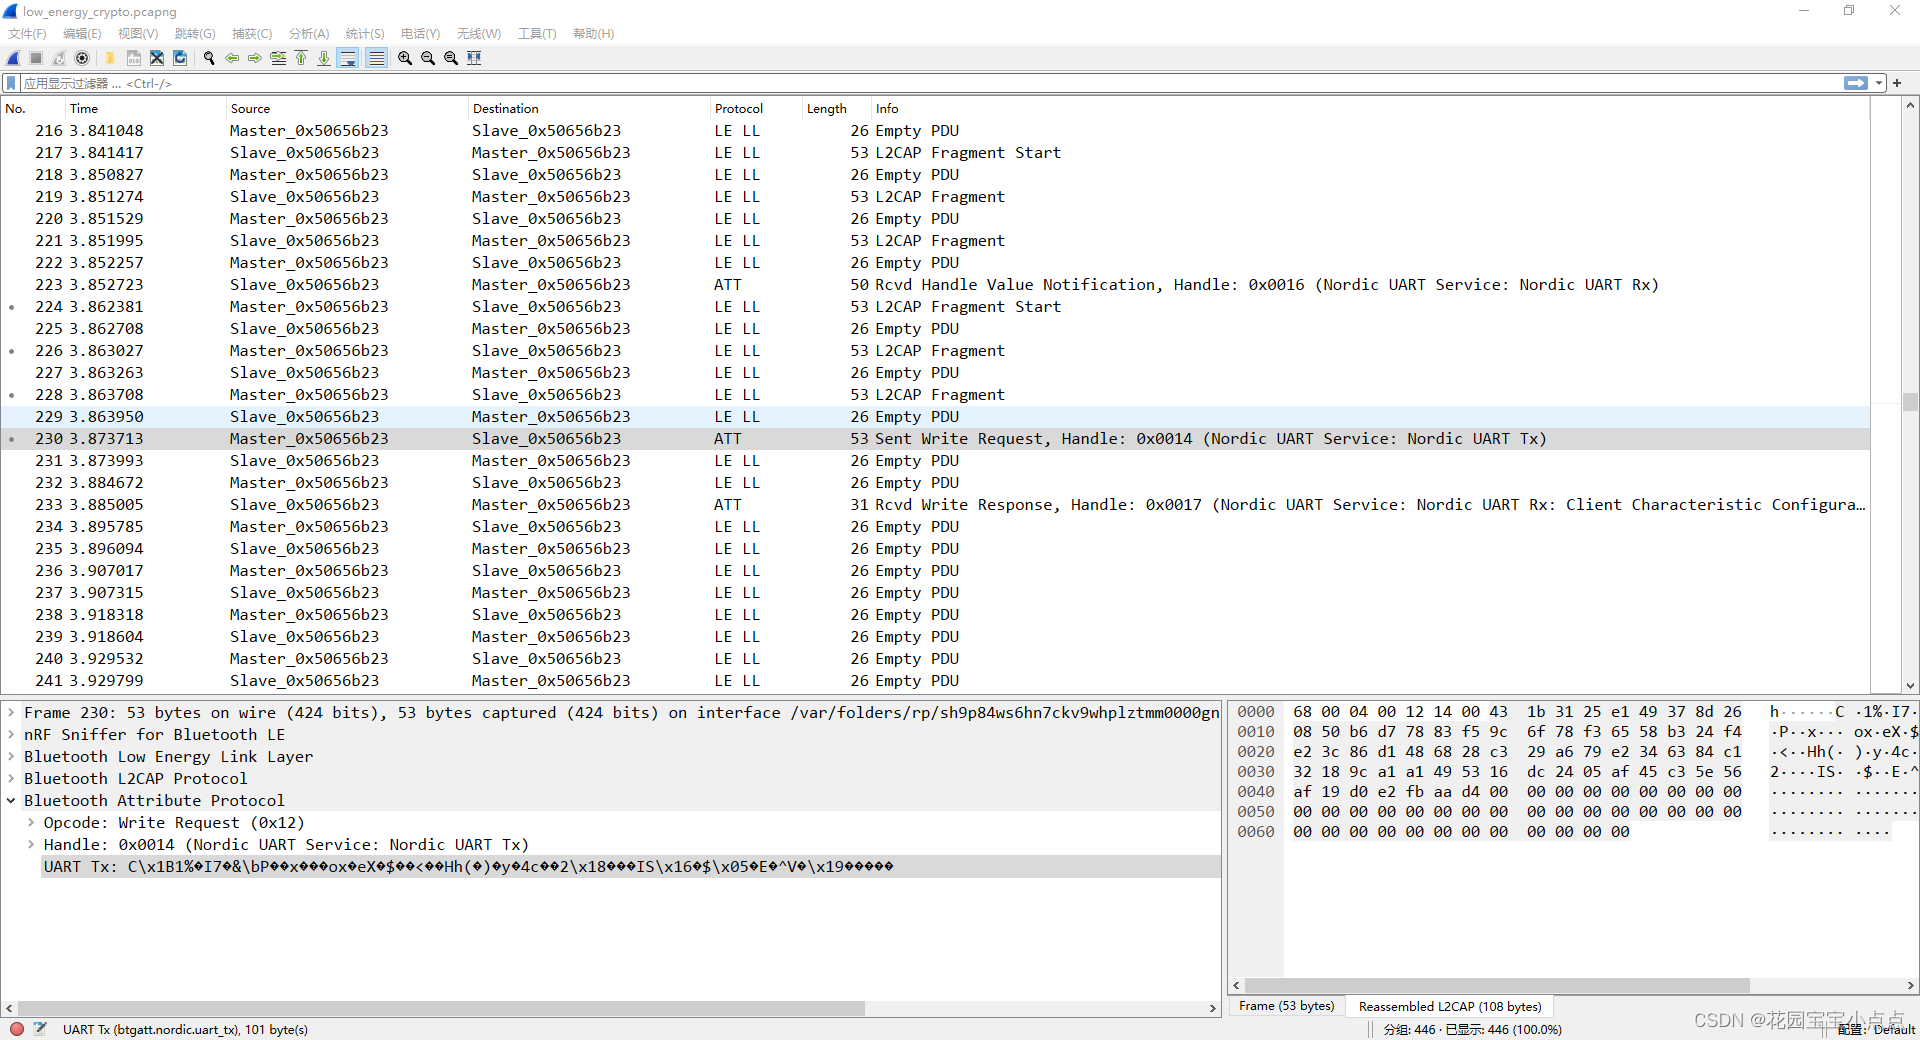The width and height of the screenshot is (1920, 1040).
Task: Expand Handle: 0x0014 field
Action: (x=31, y=844)
